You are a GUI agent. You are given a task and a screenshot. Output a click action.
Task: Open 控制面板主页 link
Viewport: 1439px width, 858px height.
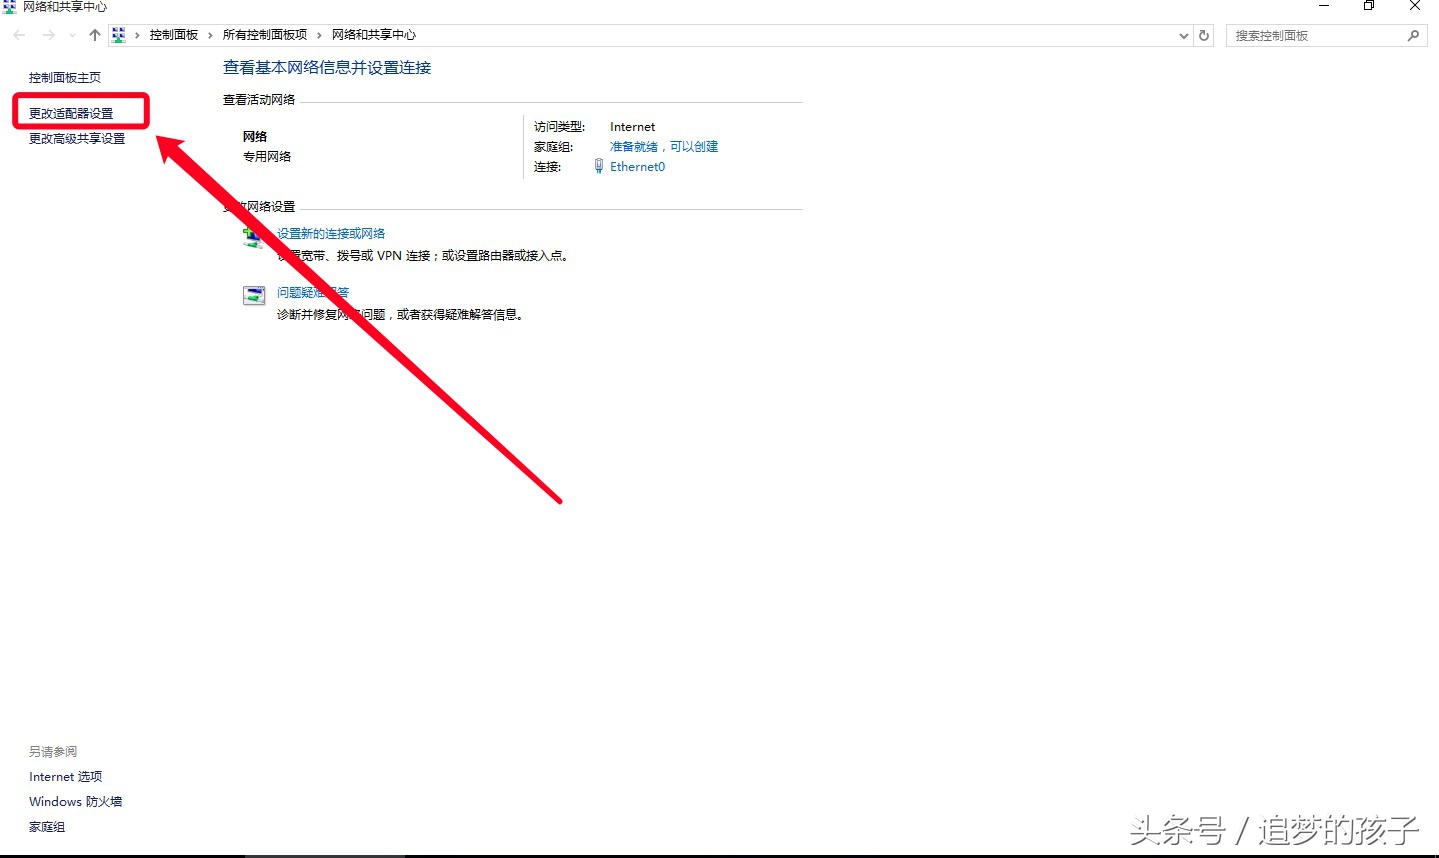point(65,77)
